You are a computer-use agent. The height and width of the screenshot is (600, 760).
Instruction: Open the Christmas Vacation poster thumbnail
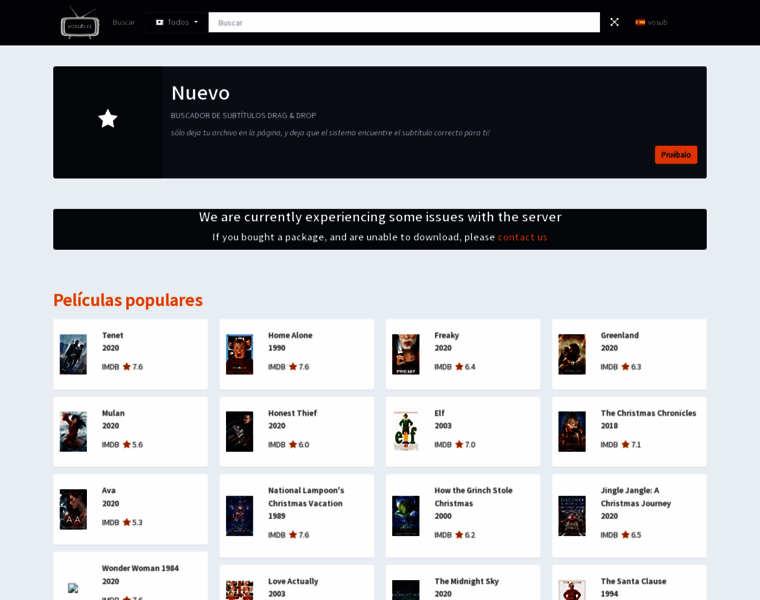click(x=239, y=516)
